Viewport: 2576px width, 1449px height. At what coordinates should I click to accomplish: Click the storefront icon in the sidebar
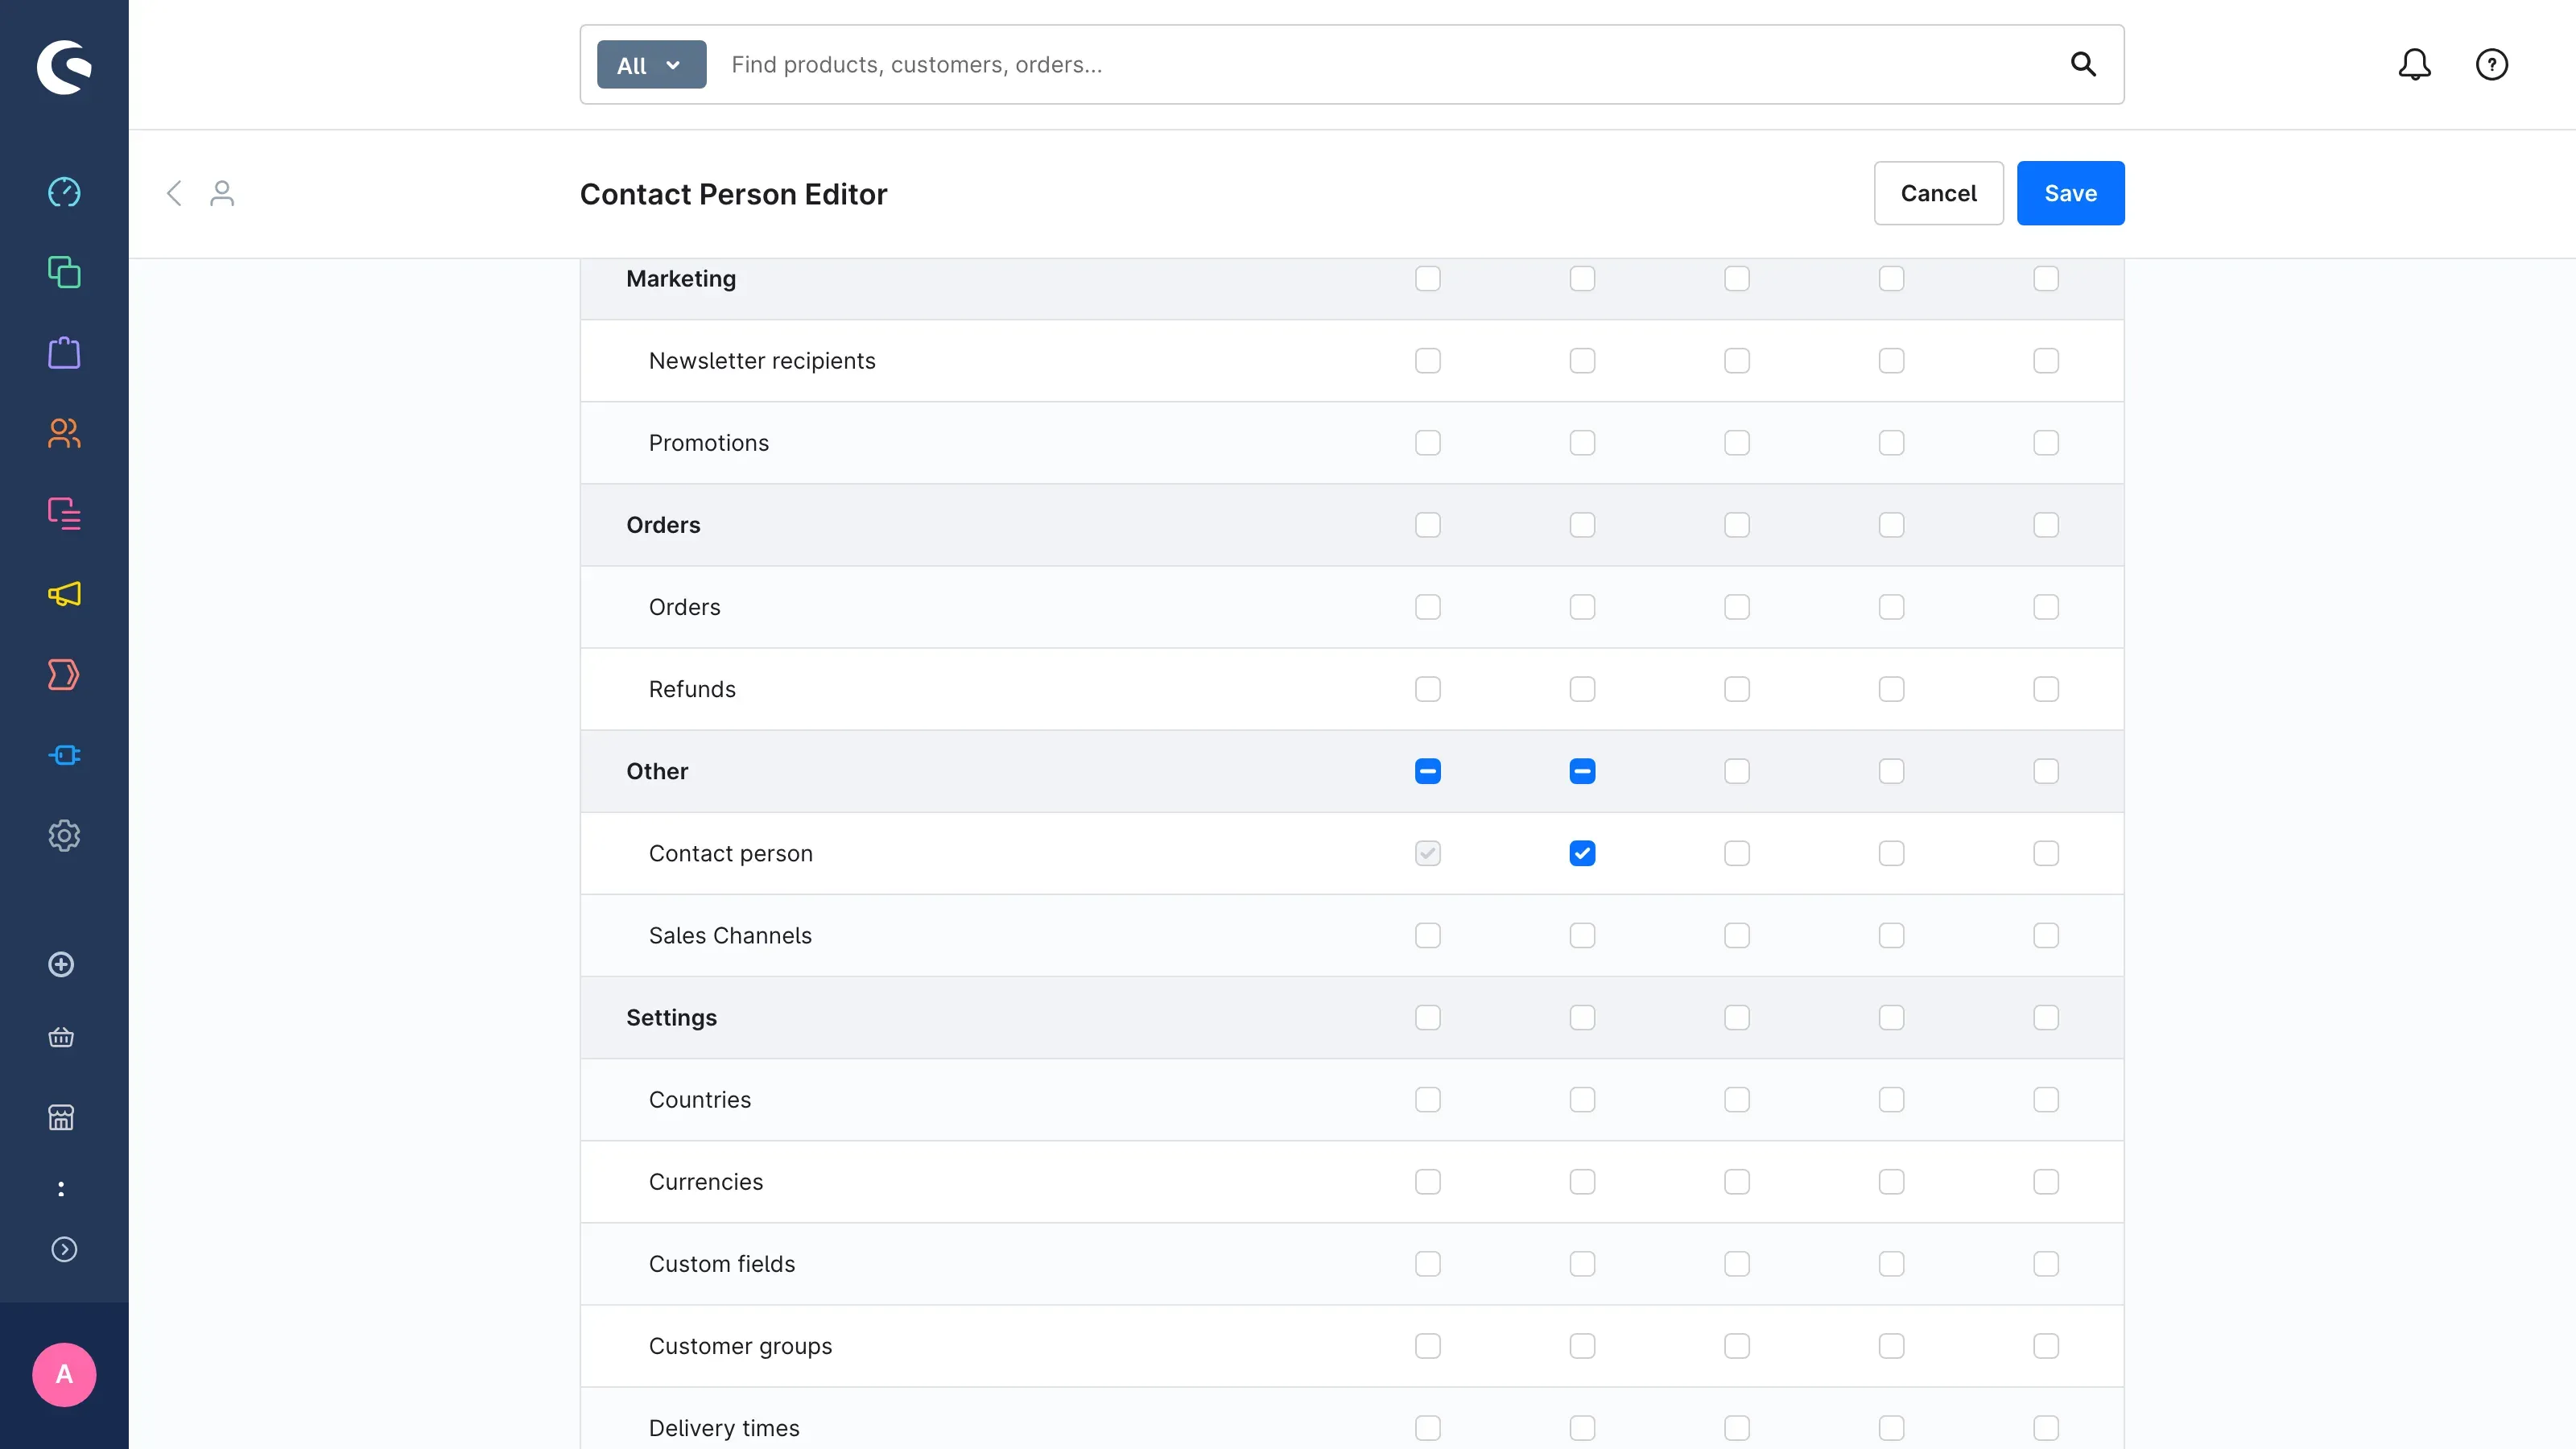(61, 1117)
